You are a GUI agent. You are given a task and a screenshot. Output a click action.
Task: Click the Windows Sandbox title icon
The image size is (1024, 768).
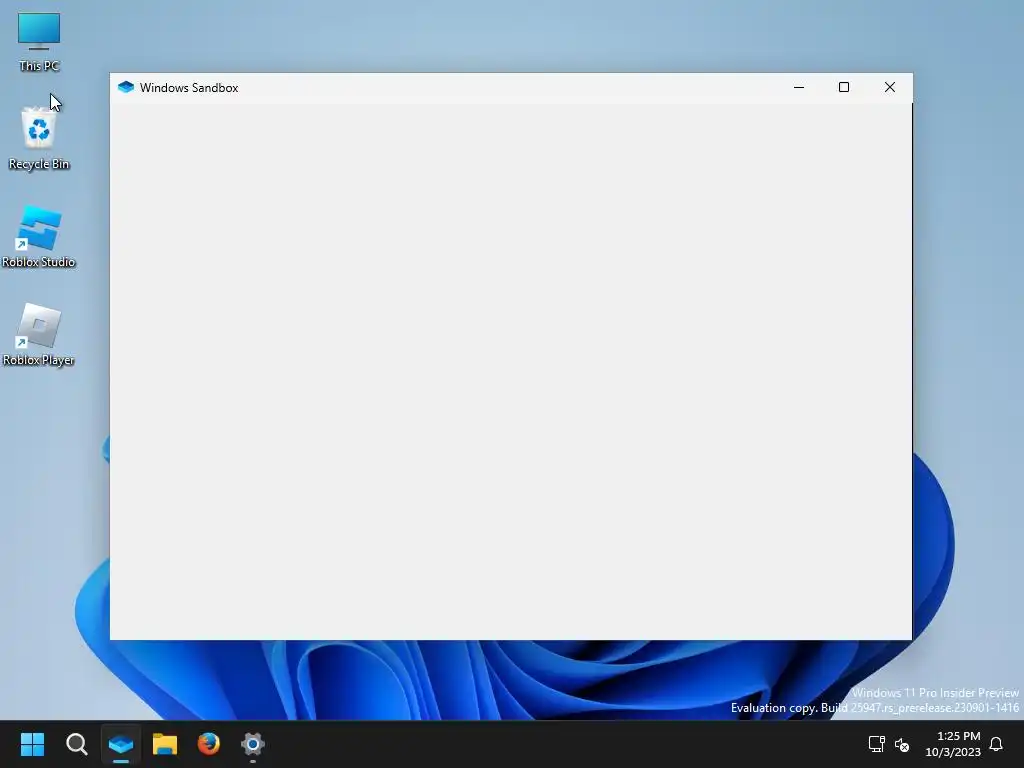[125, 88]
